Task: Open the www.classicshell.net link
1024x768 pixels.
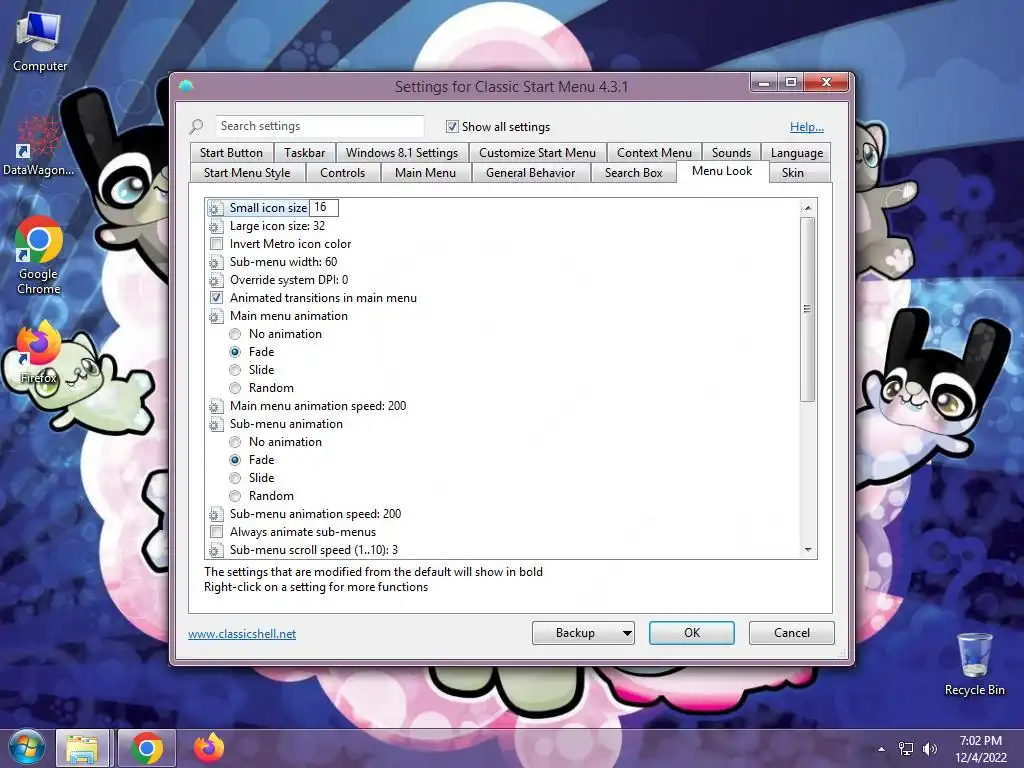Action: click(x=242, y=633)
